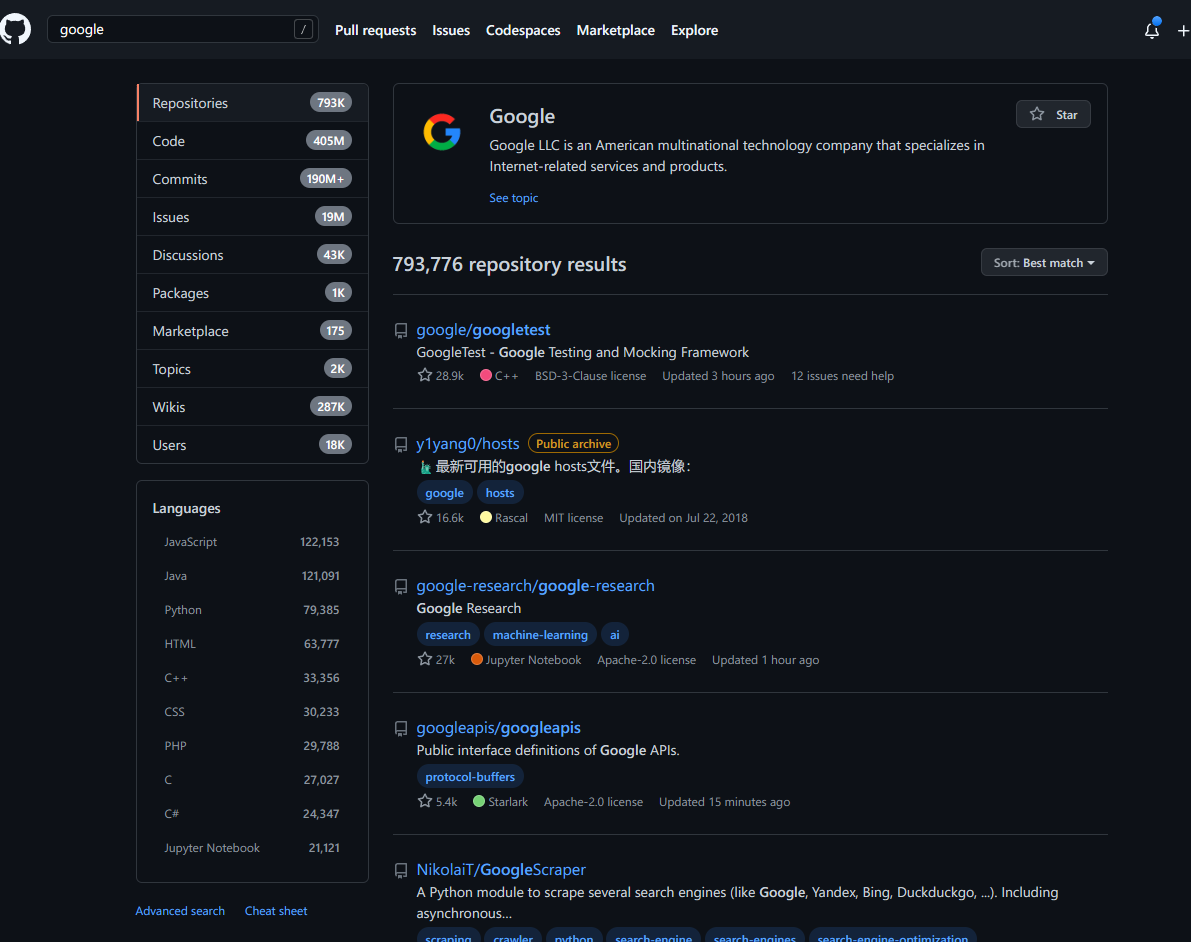Click the machine-learning topic tag
1191x942 pixels.
pos(540,635)
